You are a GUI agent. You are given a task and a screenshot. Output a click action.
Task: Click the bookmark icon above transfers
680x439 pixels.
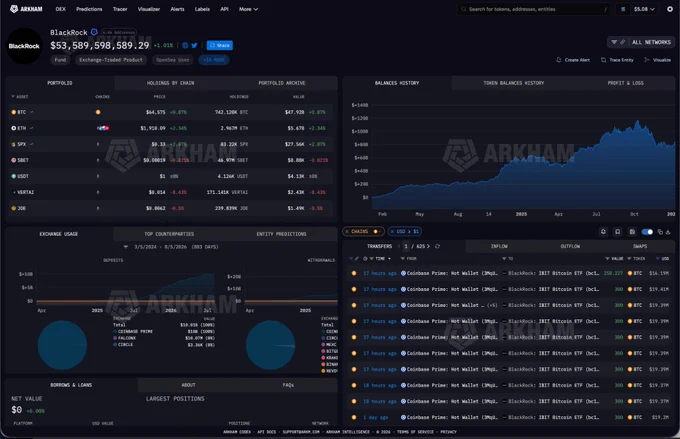618,232
